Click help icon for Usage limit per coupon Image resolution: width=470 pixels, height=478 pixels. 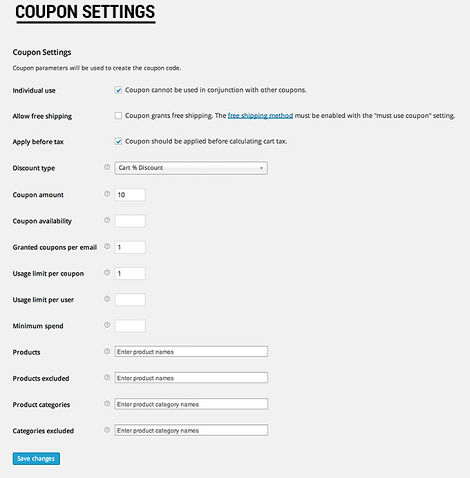click(107, 273)
